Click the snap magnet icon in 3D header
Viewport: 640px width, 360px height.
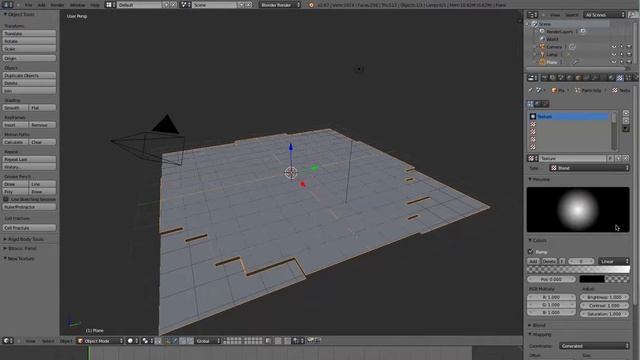287,340
